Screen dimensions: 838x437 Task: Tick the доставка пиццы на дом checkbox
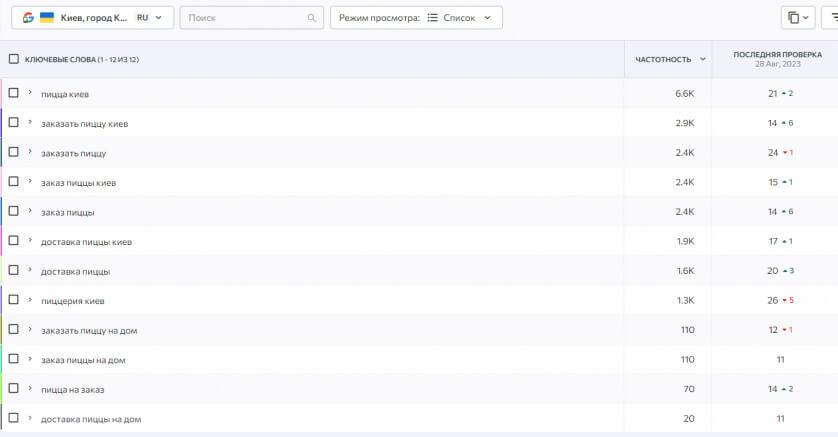[14, 418]
